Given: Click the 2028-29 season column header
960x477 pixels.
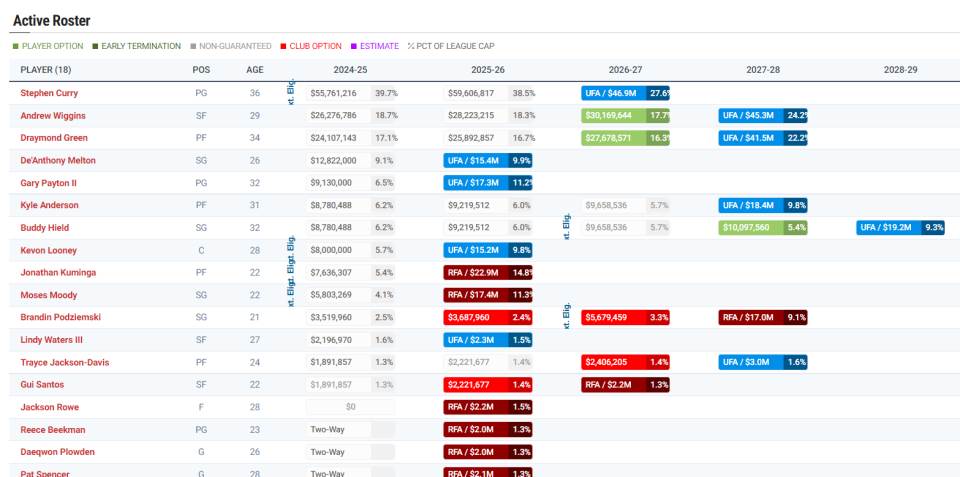Looking at the screenshot, I should [901, 70].
